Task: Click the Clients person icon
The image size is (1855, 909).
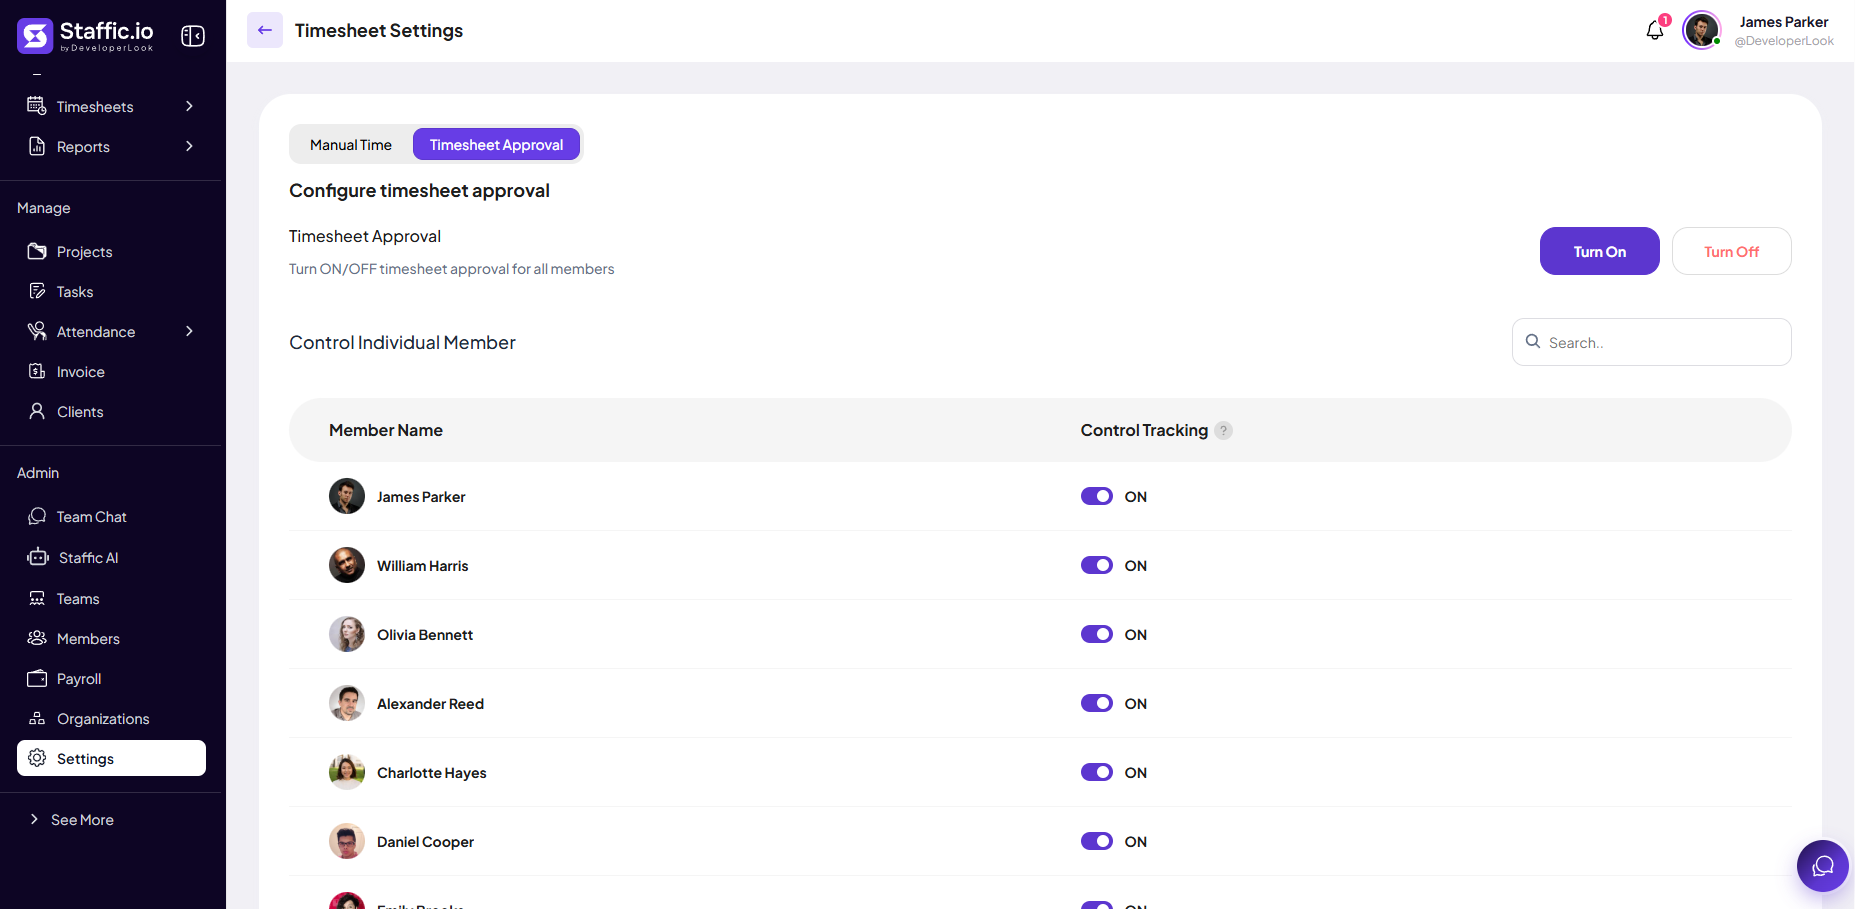Action: click(37, 411)
